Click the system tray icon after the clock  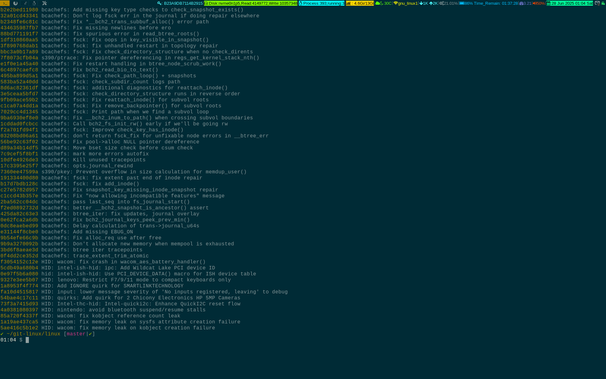[x=597, y=3]
